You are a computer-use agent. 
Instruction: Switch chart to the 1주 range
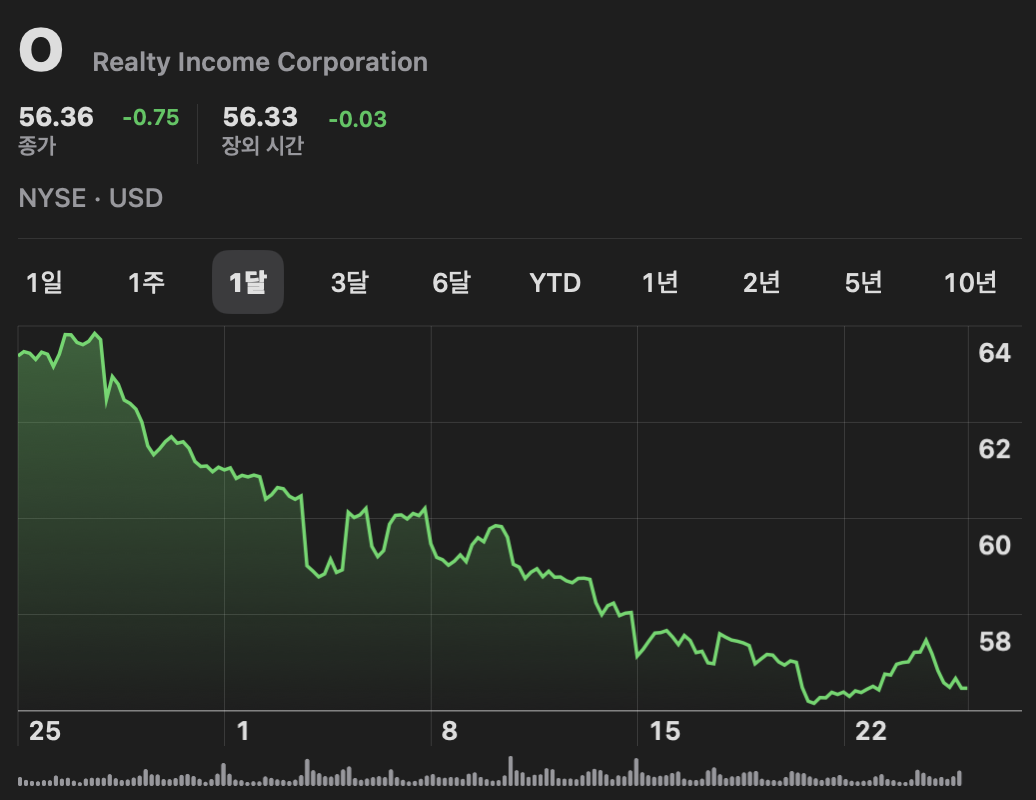coord(146,283)
